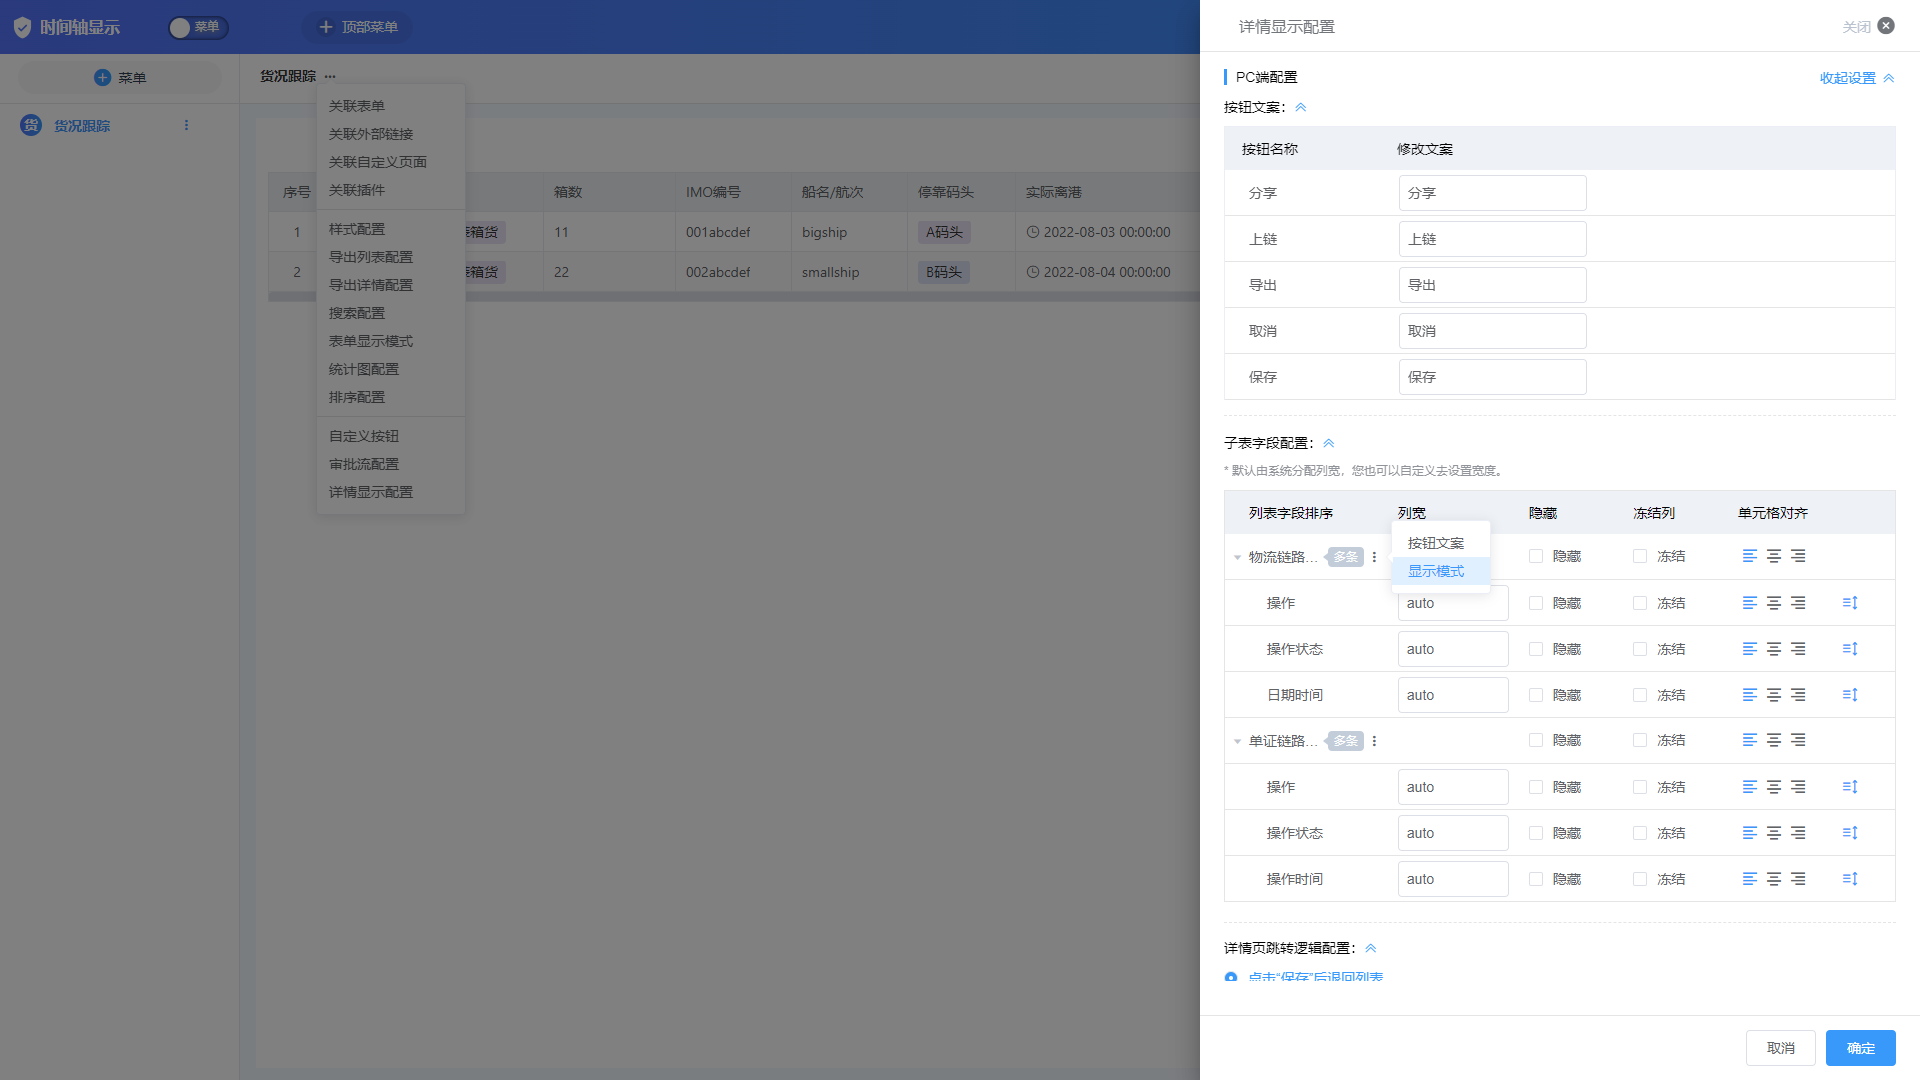Click sort icon on first 操作状态 row
The image size is (1920, 1080).
(x=1849, y=649)
